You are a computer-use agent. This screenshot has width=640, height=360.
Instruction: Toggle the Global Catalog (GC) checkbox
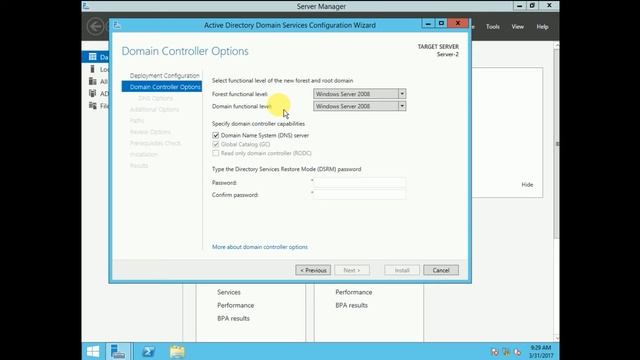216,144
